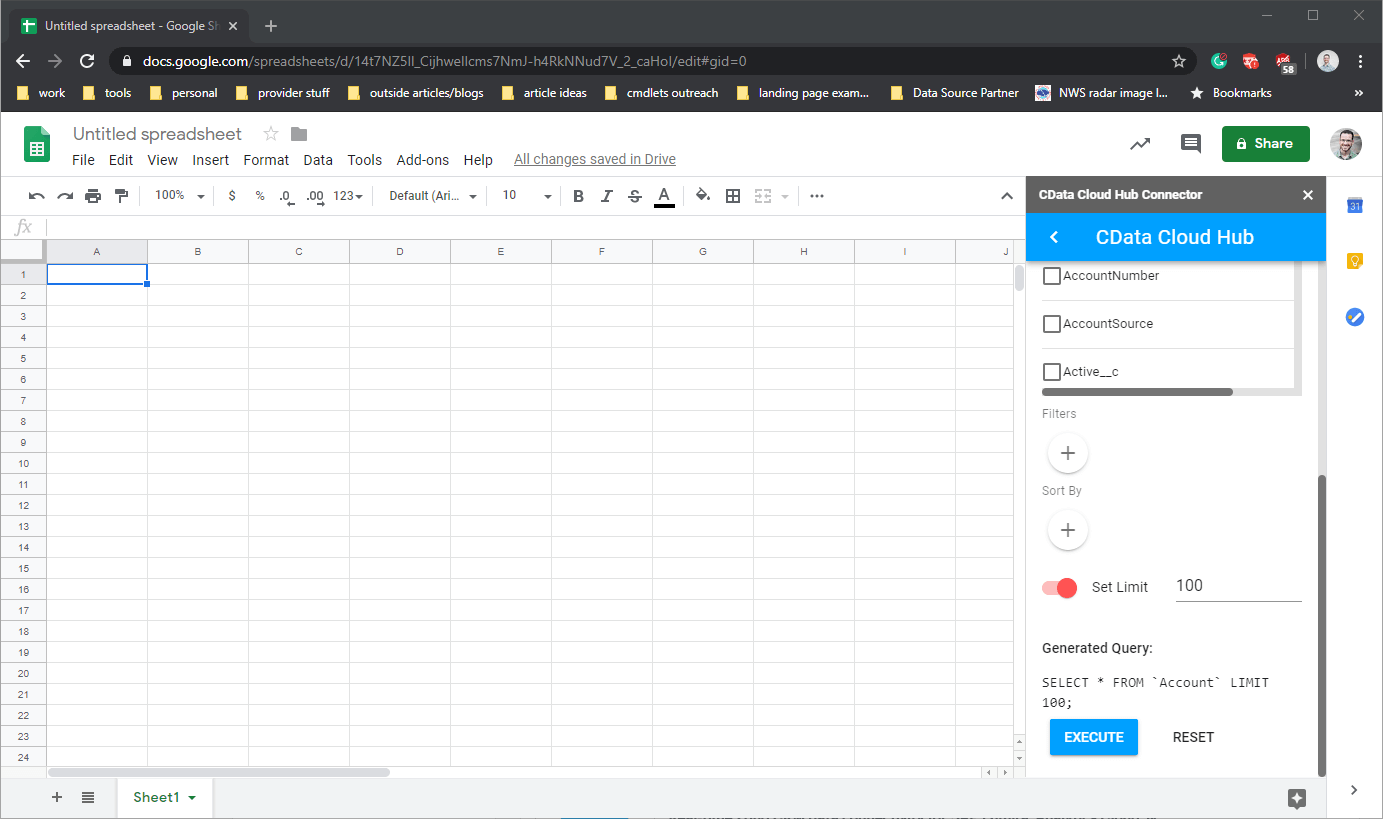Open the font size dropdown
1383x819 pixels.
coord(526,196)
